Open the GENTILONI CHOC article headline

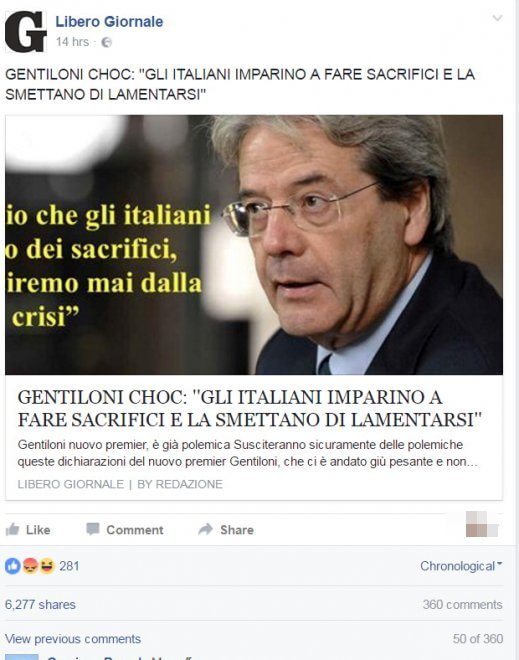[250, 408]
